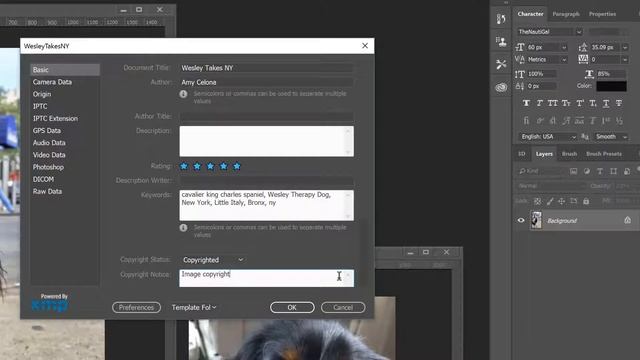
Task: Toggle Strikethrough text style
Action: click(619, 103)
